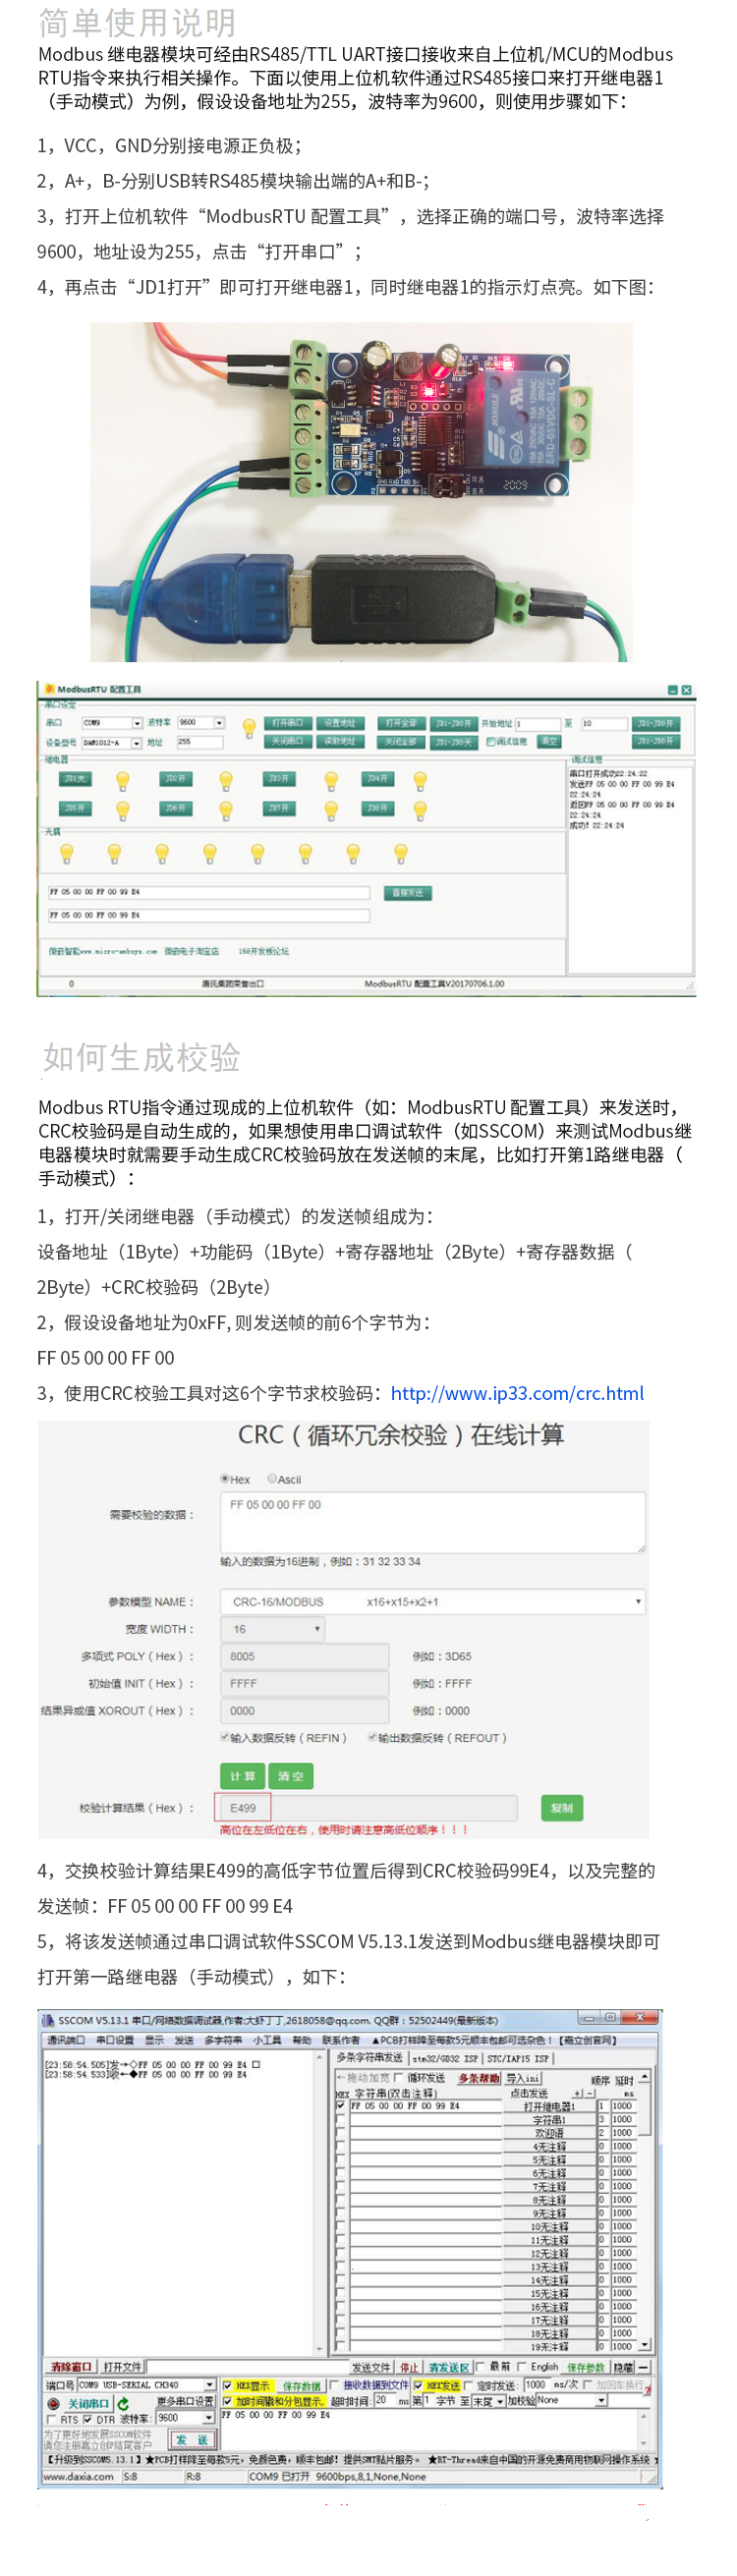
Task: Click 打开串口 in ModbusRTU tool
Action: pyautogui.click(x=288, y=723)
